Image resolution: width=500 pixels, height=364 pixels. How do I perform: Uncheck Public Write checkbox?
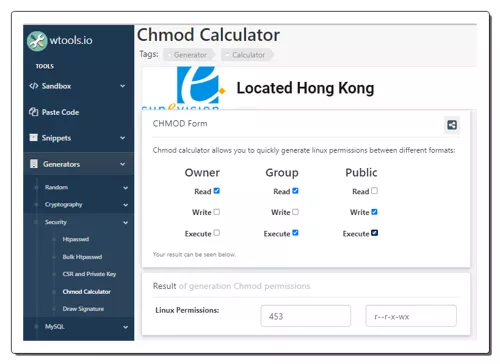pos(374,212)
